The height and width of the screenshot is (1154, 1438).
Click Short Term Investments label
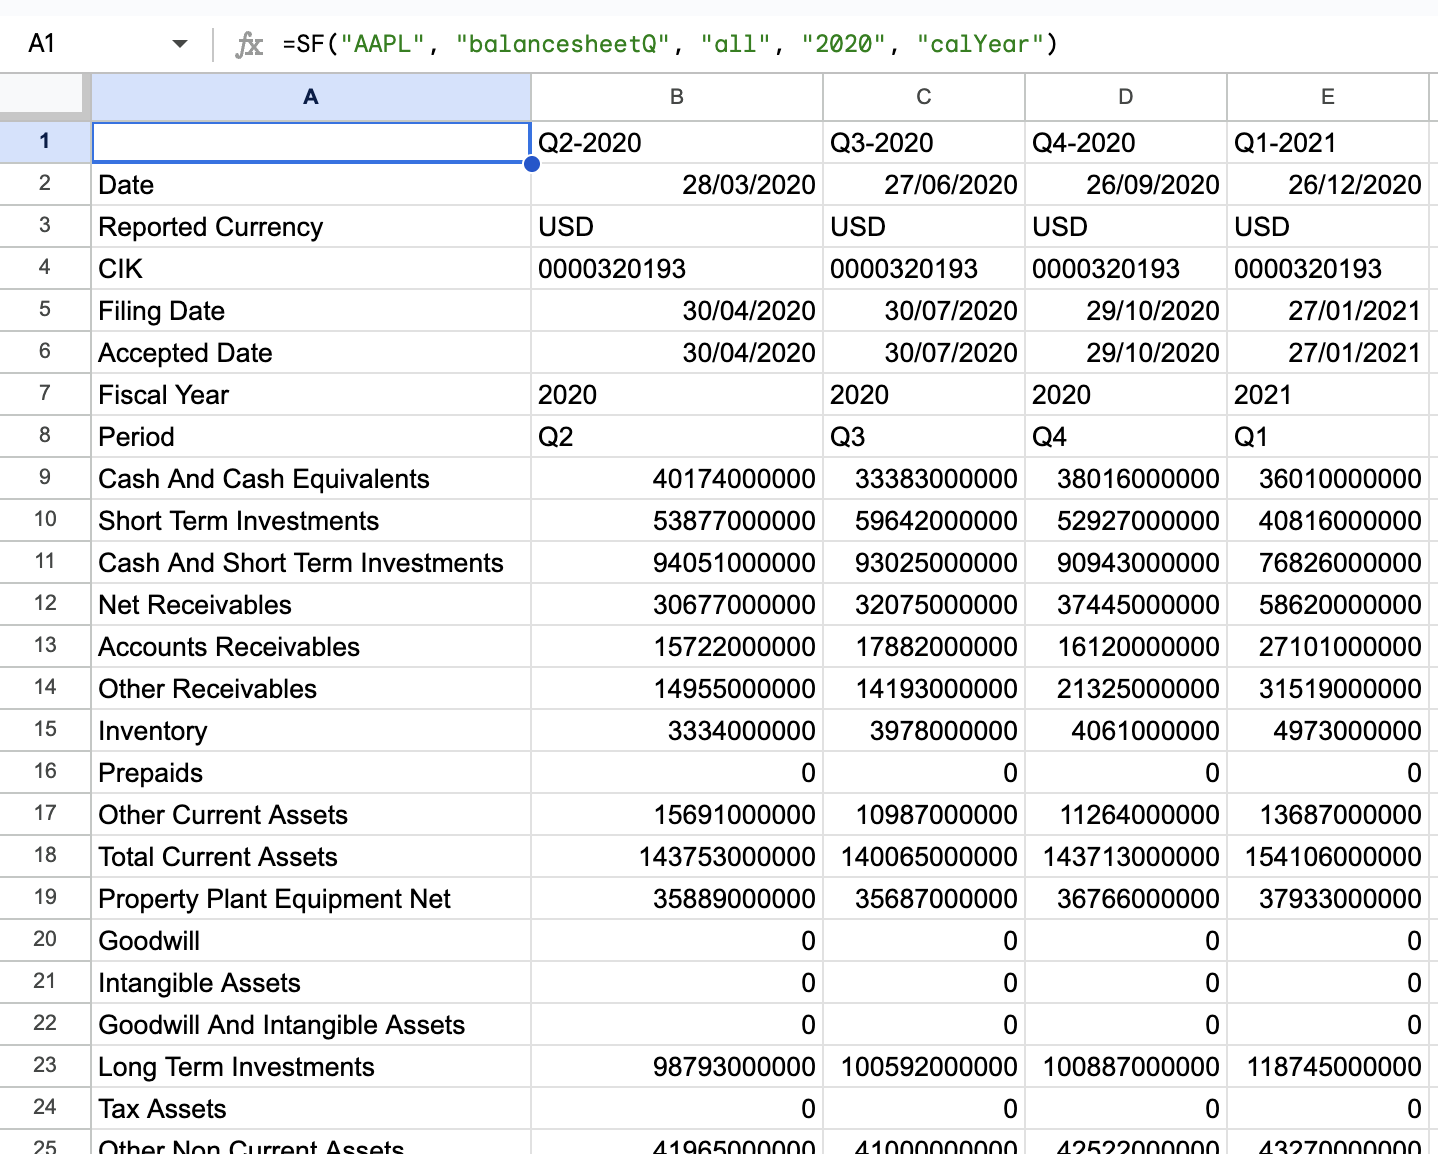tap(311, 520)
